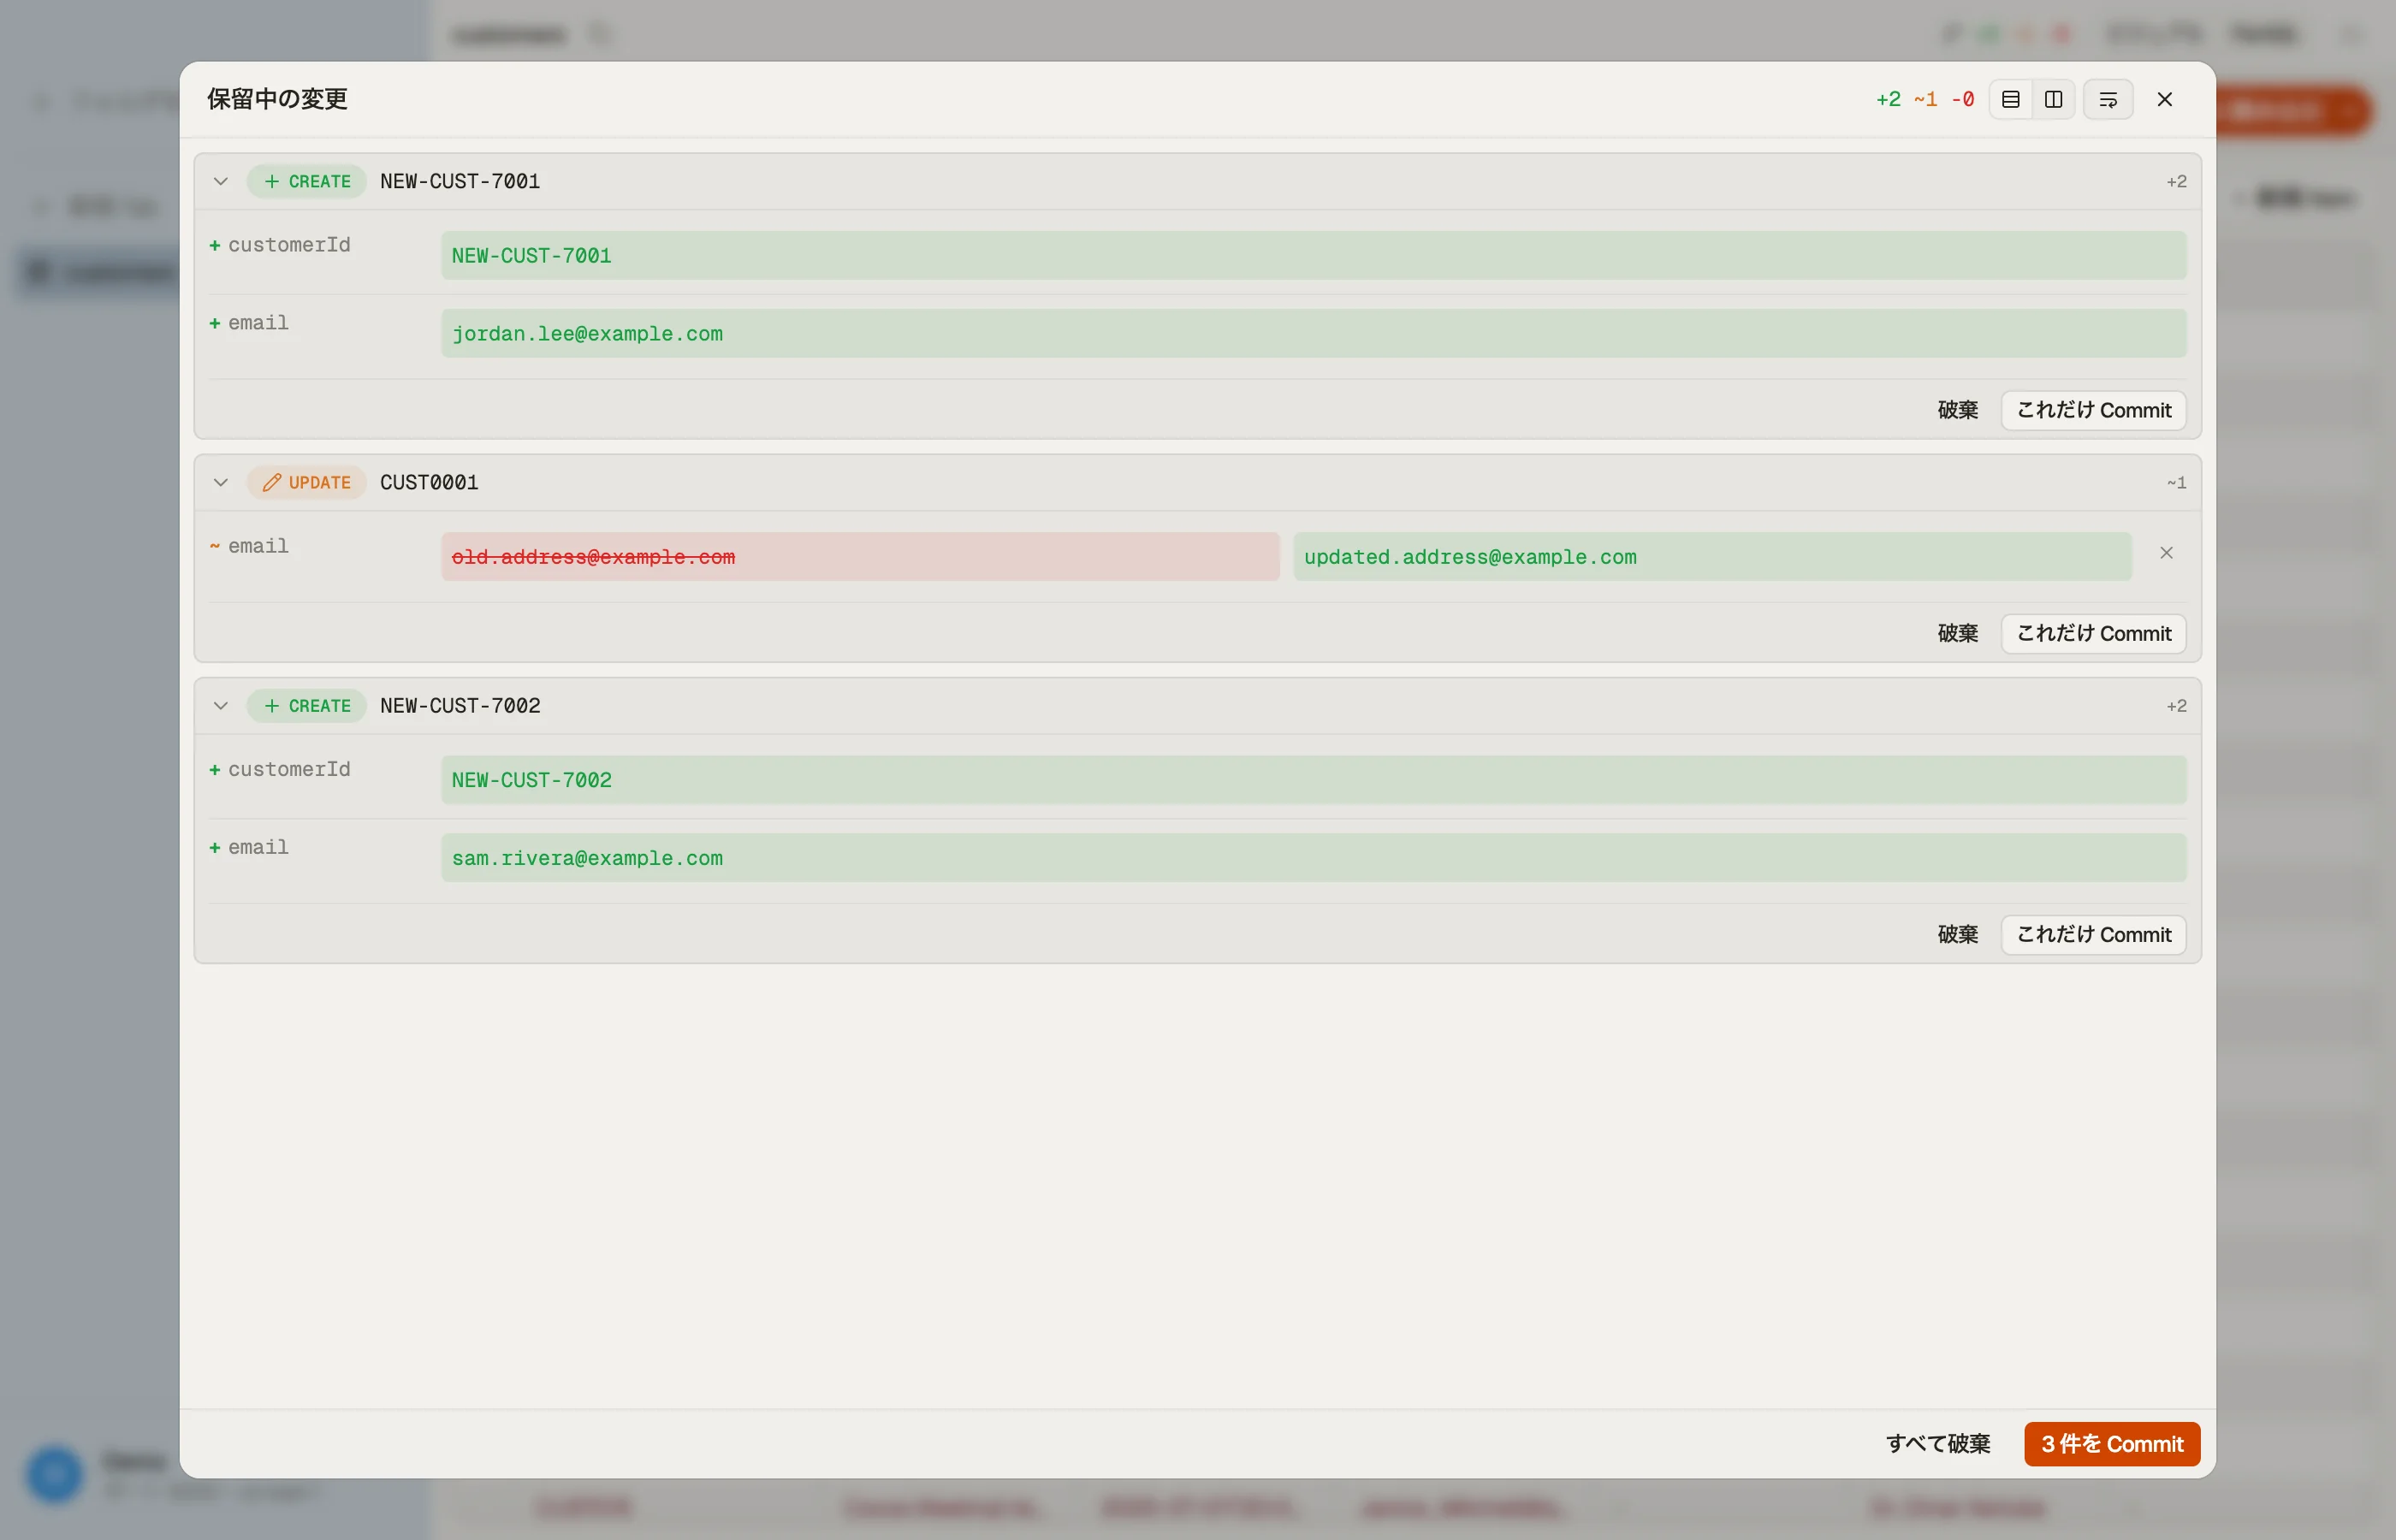The image size is (2396, 1540).
Task: Click すべて破棄 to discard all changes
Action: [1937, 1443]
